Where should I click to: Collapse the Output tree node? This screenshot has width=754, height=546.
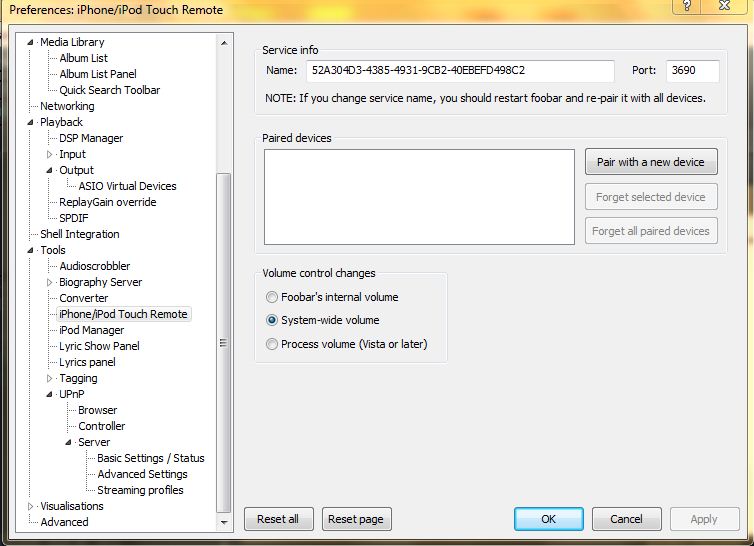click(50, 170)
